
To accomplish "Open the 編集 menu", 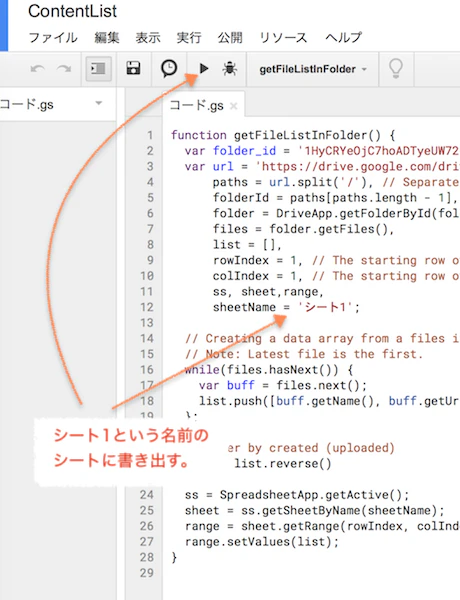I will click(107, 38).
